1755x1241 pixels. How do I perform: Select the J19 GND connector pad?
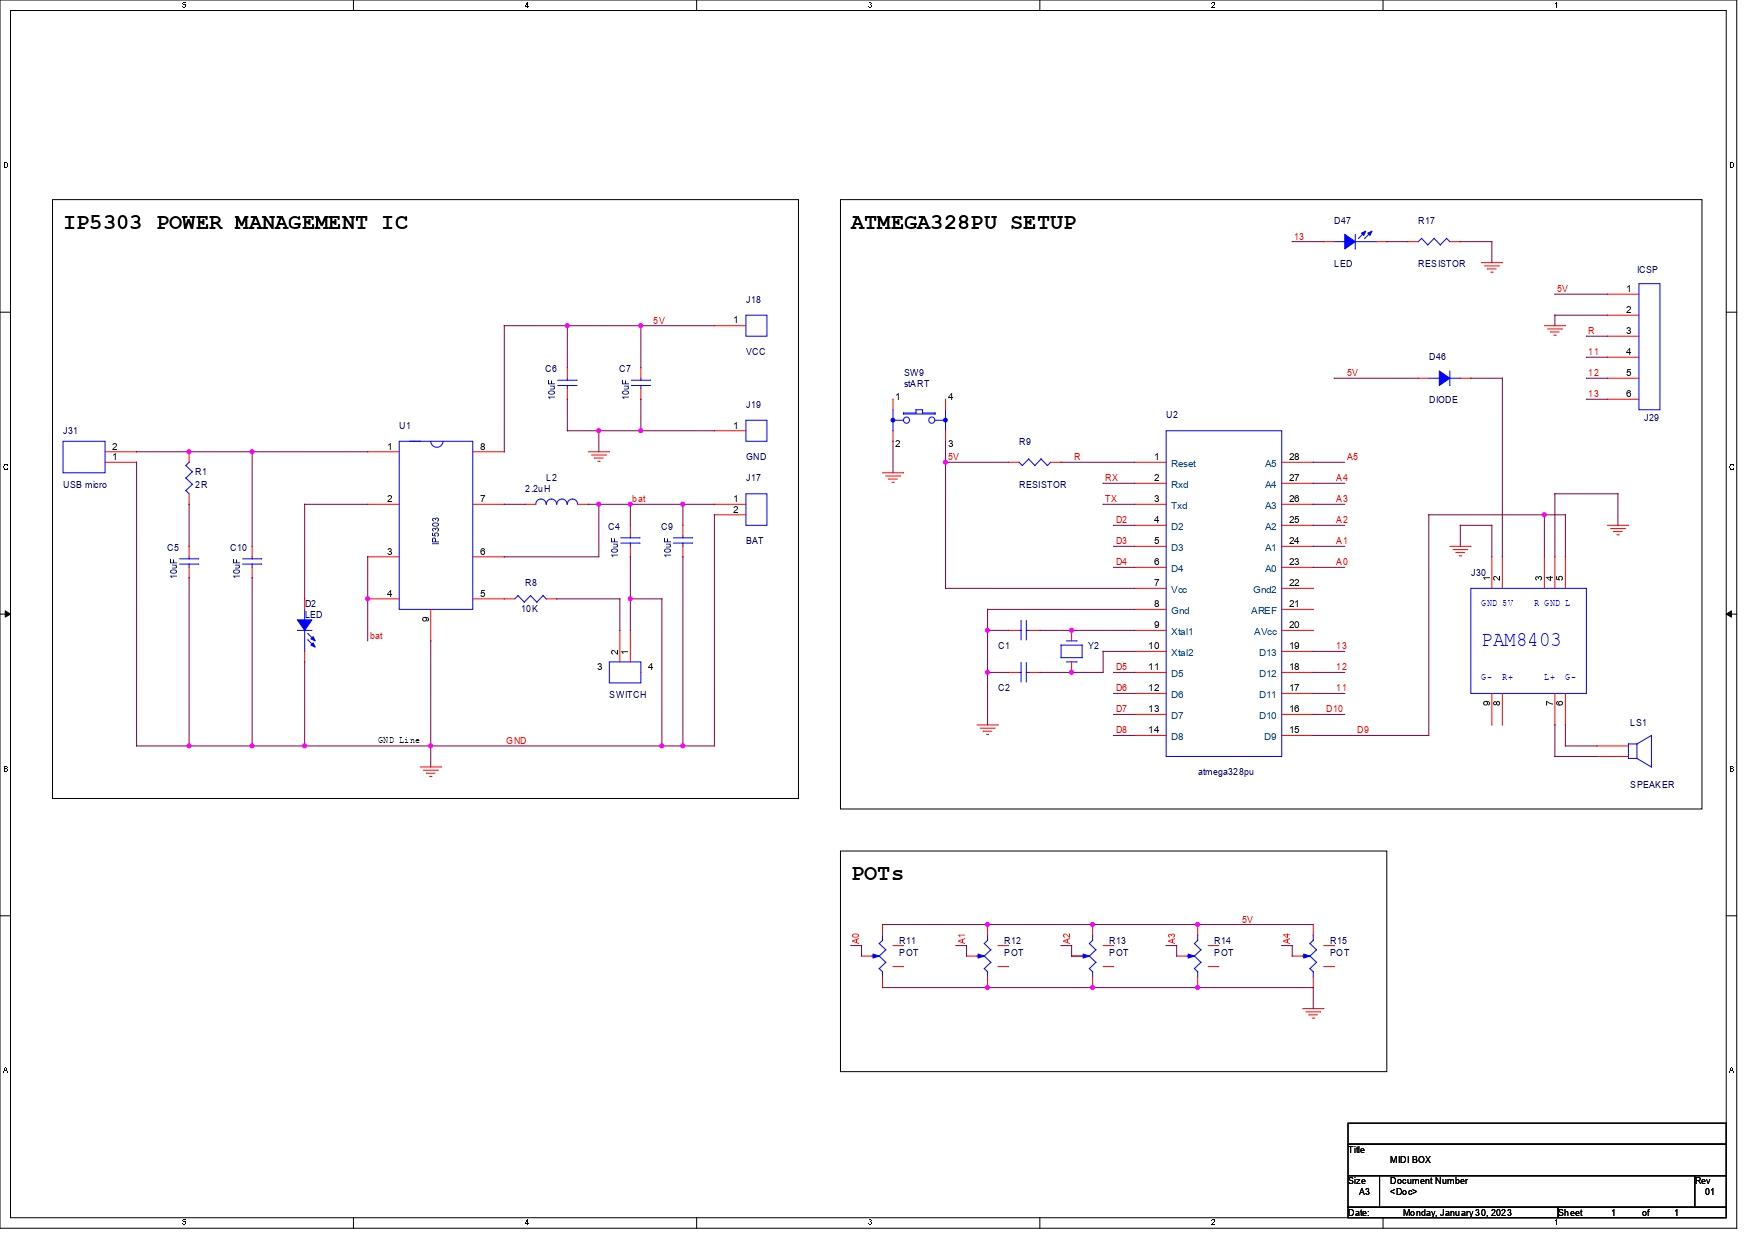tap(756, 430)
